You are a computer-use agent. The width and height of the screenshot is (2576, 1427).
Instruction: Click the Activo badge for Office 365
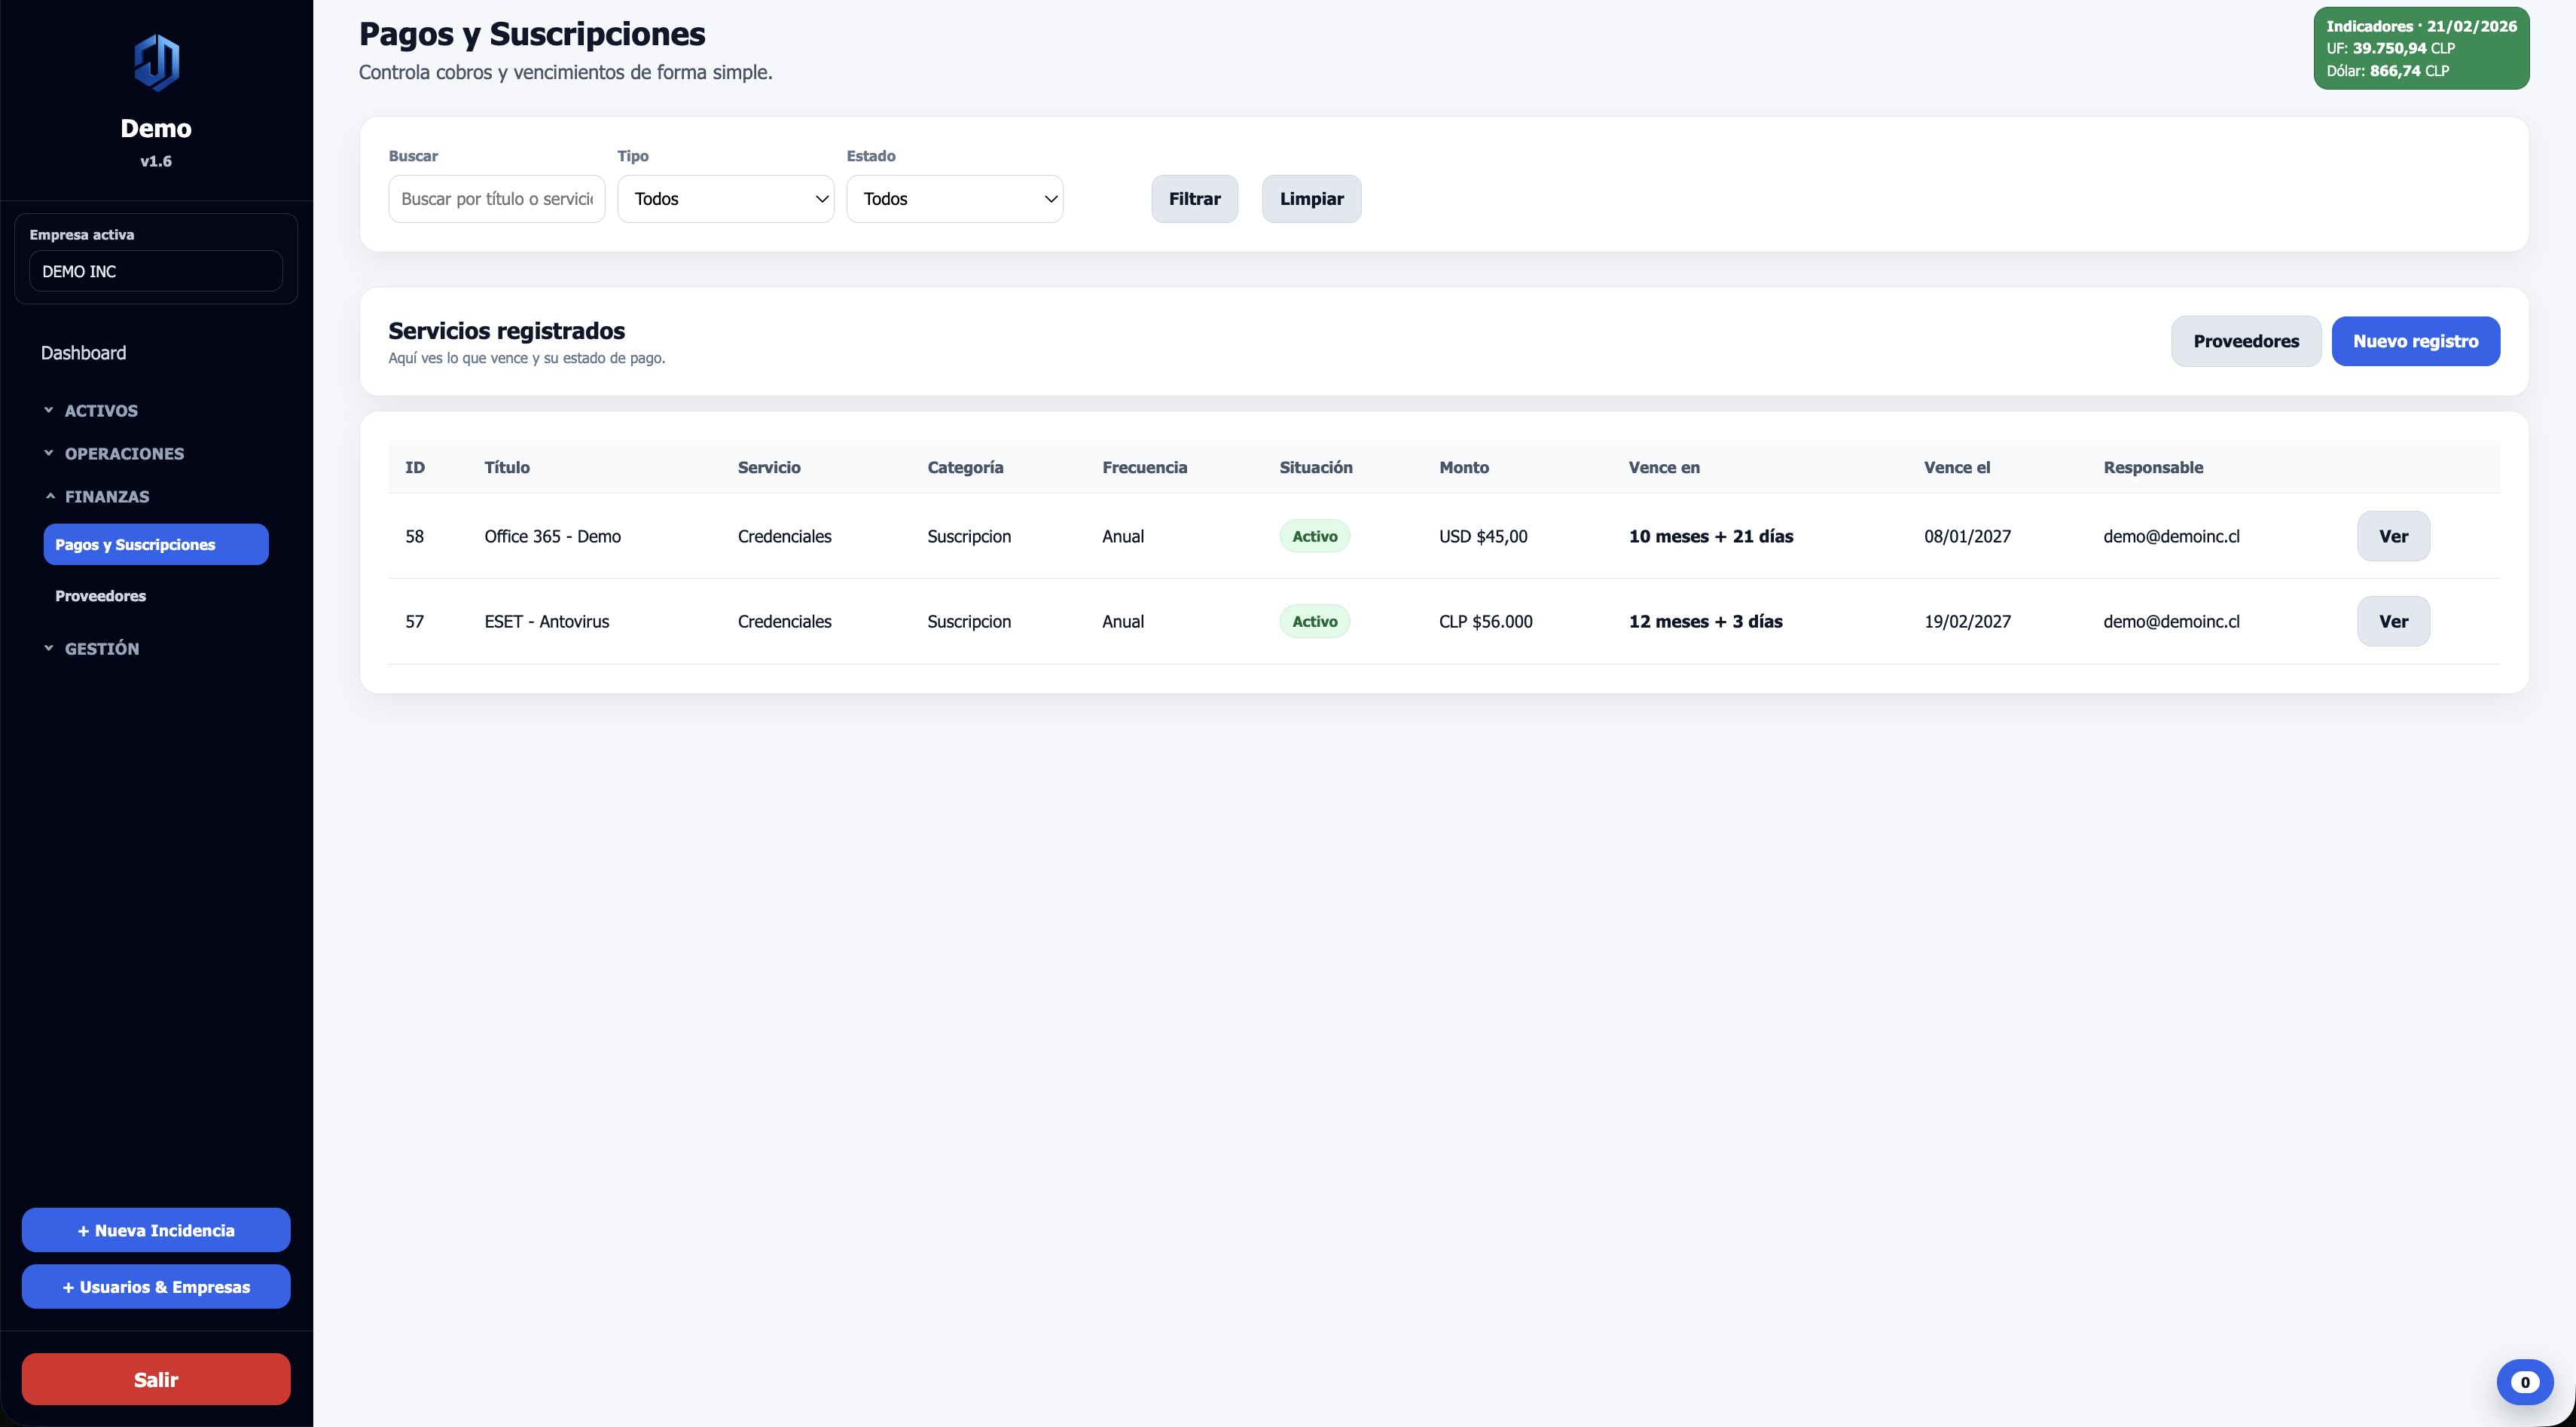click(x=1314, y=536)
